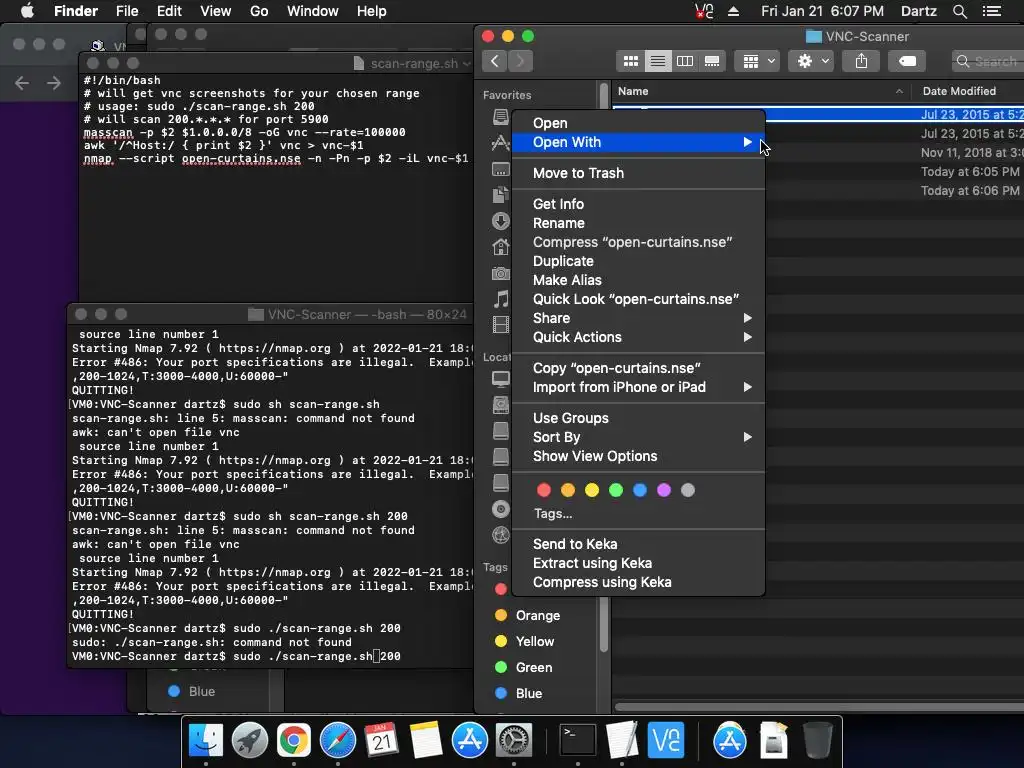Choose Open in the context menu
Screen dimensions: 1024x768
point(638,123)
